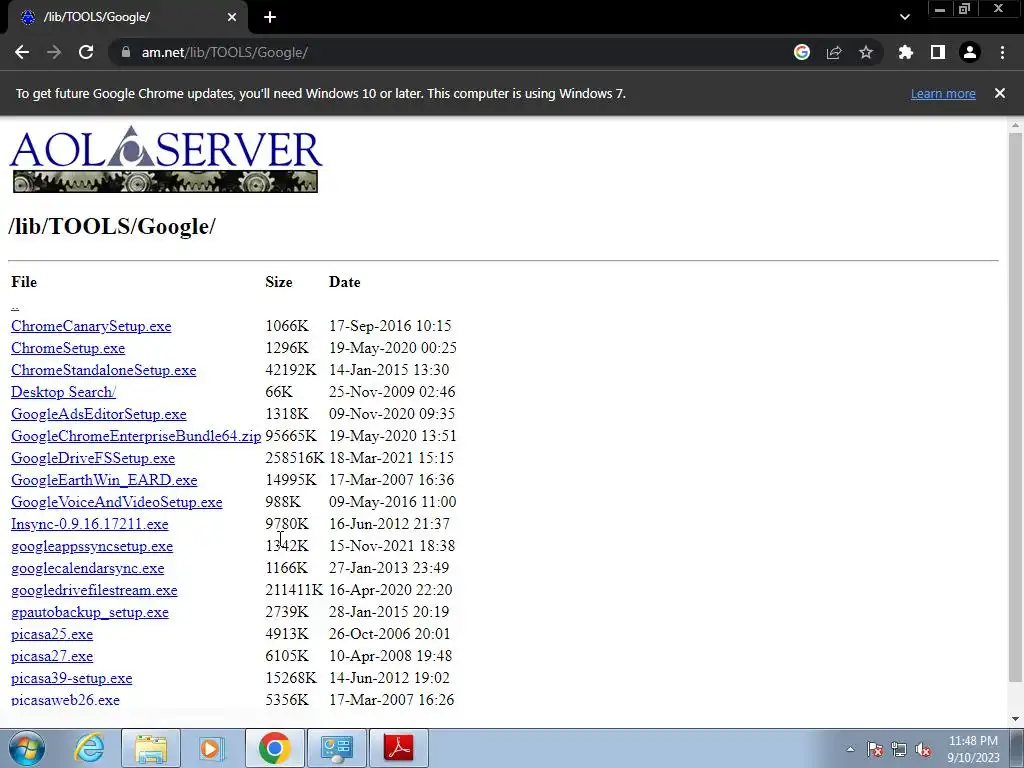Download picasa39-setup.exe

click(x=71, y=679)
